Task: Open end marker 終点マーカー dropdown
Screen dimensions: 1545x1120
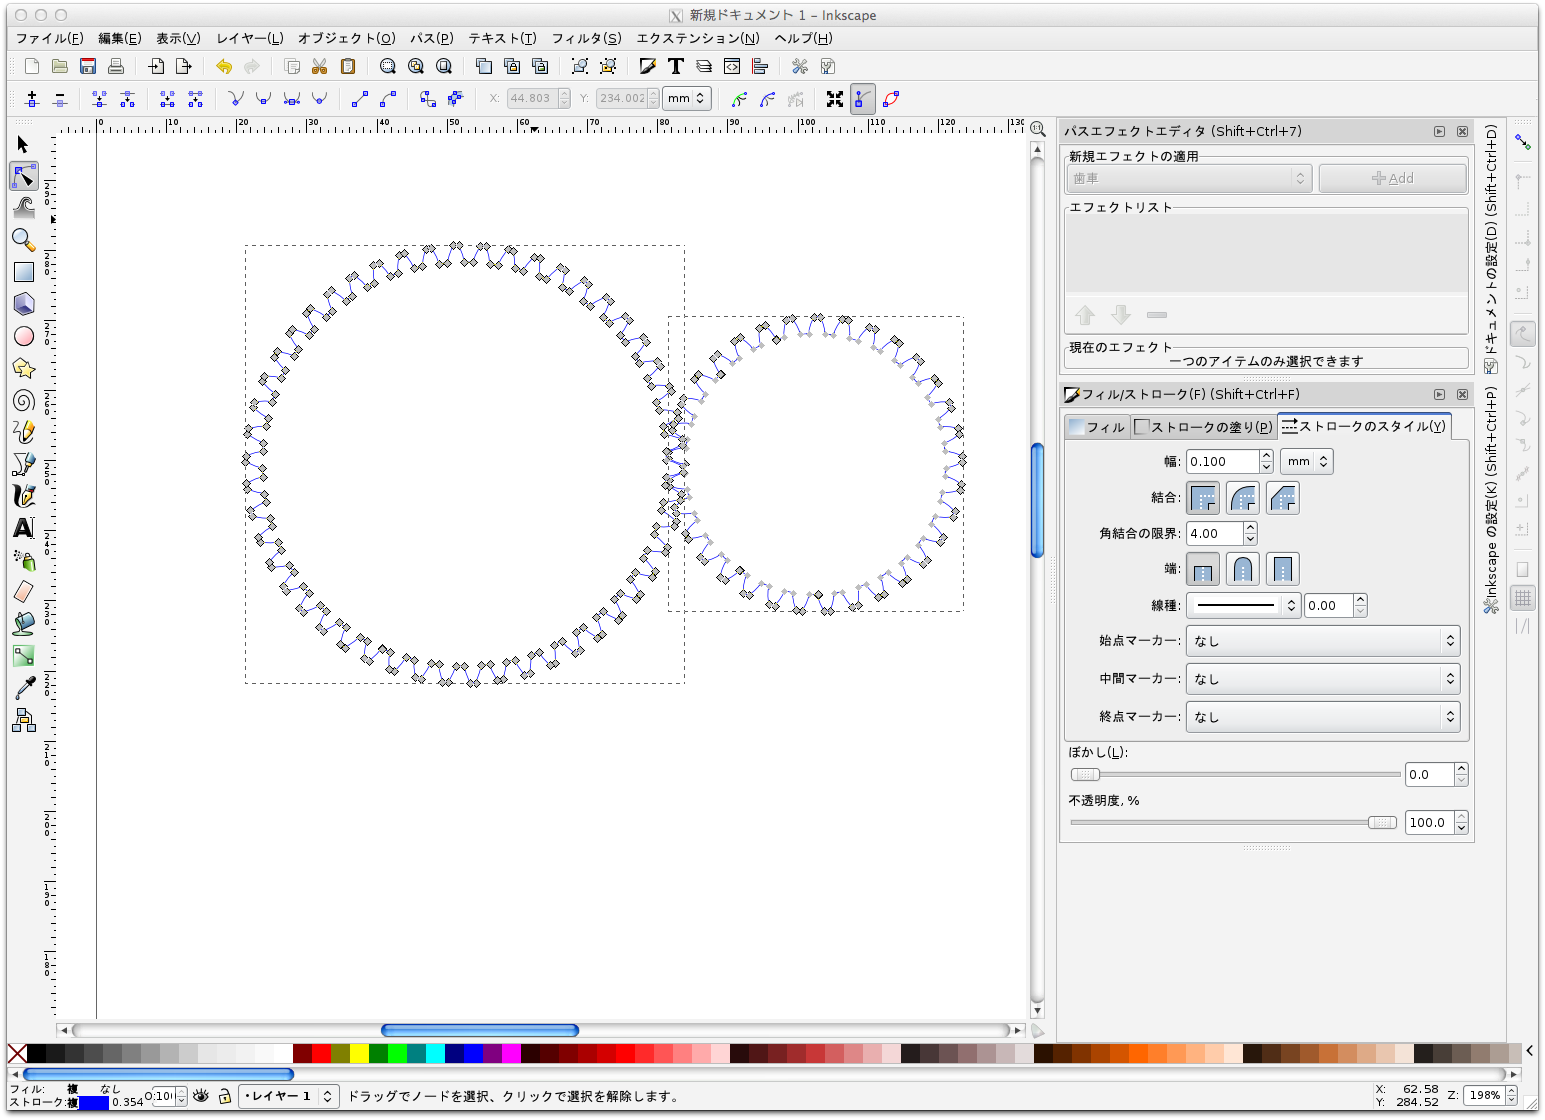Action: click(1322, 717)
